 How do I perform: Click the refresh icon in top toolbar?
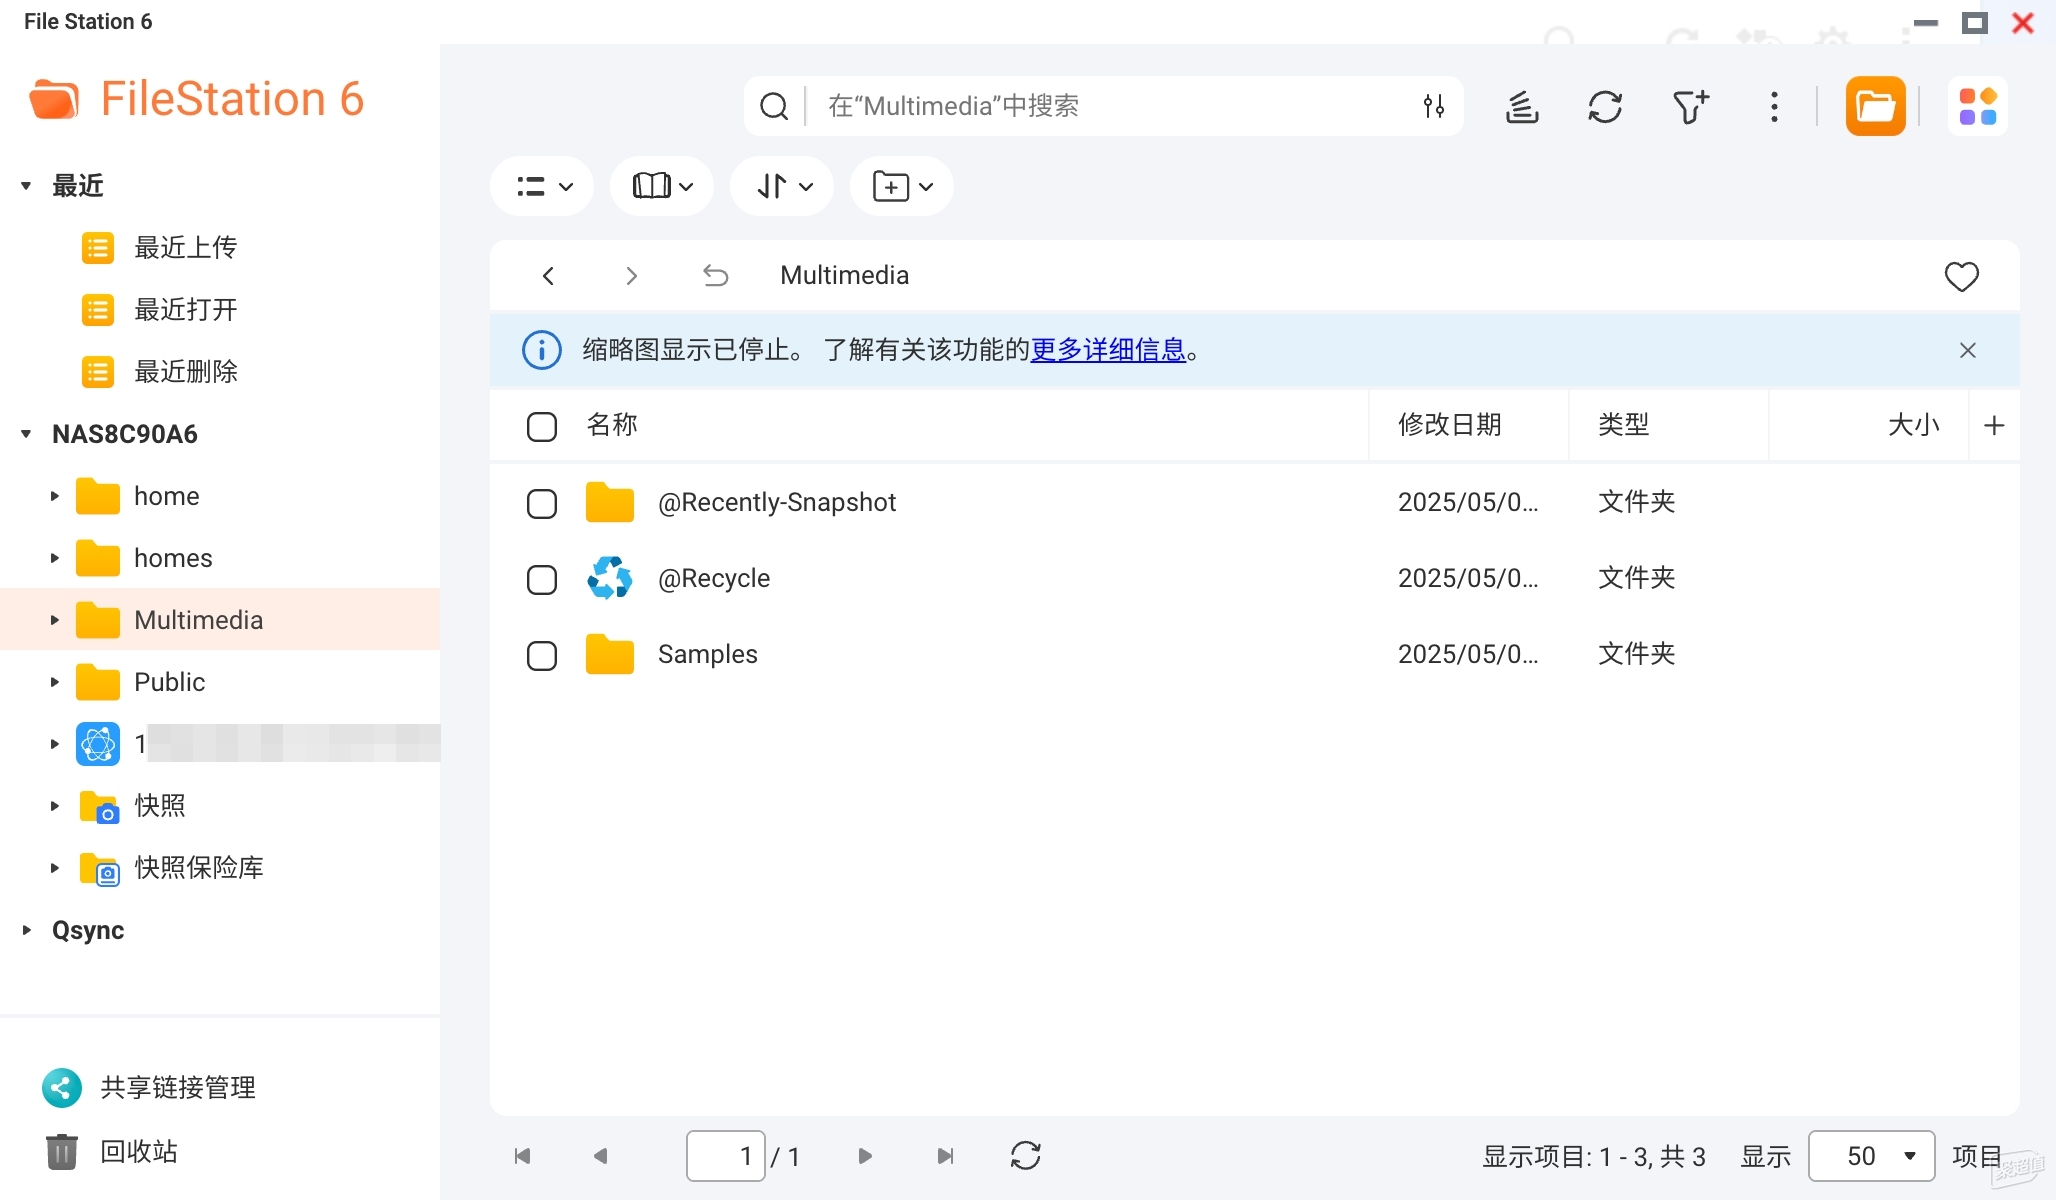pos(1605,106)
